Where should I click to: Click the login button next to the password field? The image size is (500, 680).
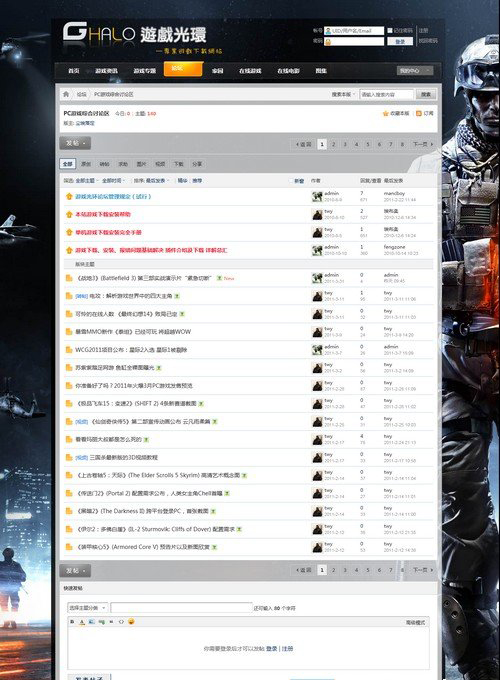(x=400, y=41)
